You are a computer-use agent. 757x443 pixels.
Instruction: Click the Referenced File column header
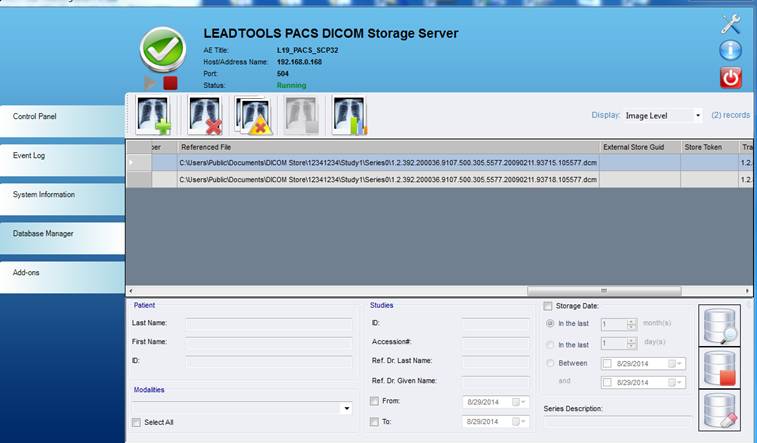(388, 147)
